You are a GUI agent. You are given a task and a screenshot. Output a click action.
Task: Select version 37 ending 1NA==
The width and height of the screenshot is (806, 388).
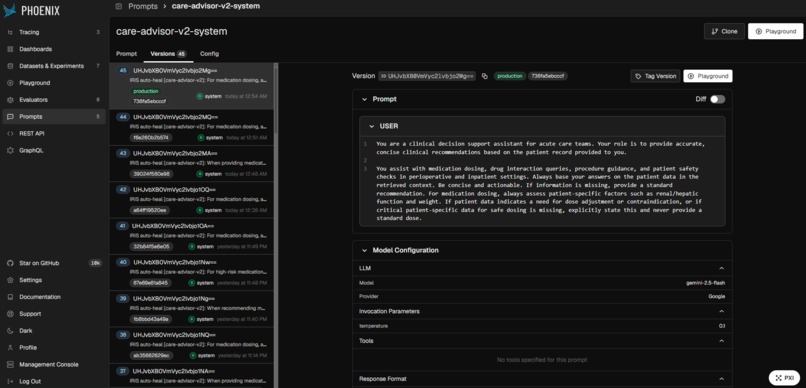[191, 376]
